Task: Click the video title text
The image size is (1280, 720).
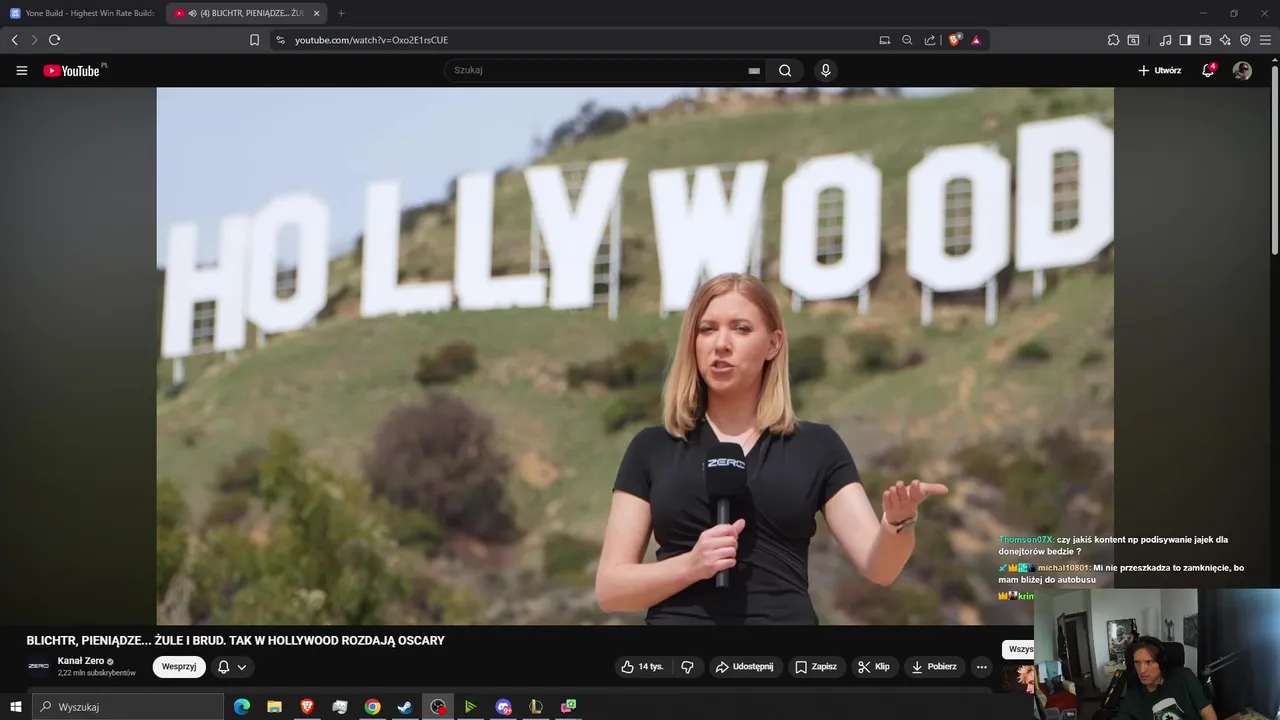Action: pyautogui.click(x=235, y=640)
